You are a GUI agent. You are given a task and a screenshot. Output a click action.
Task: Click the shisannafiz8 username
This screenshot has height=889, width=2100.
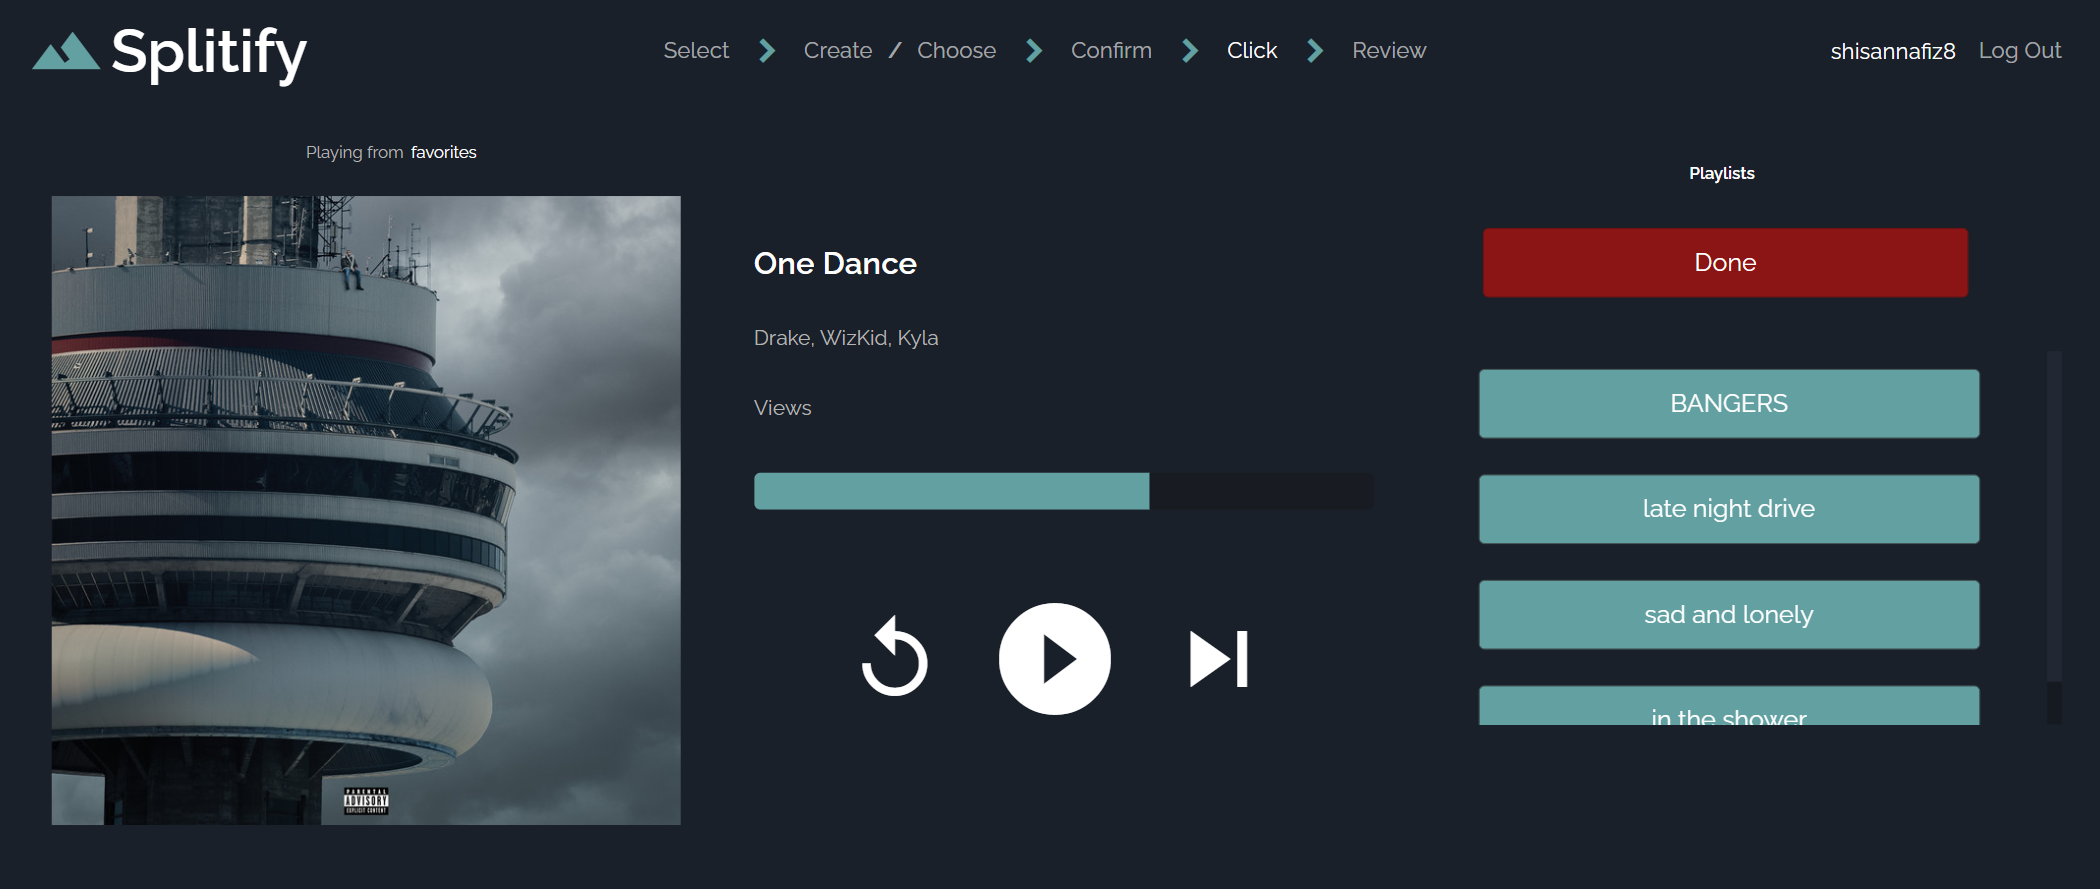click(1893, 51)
